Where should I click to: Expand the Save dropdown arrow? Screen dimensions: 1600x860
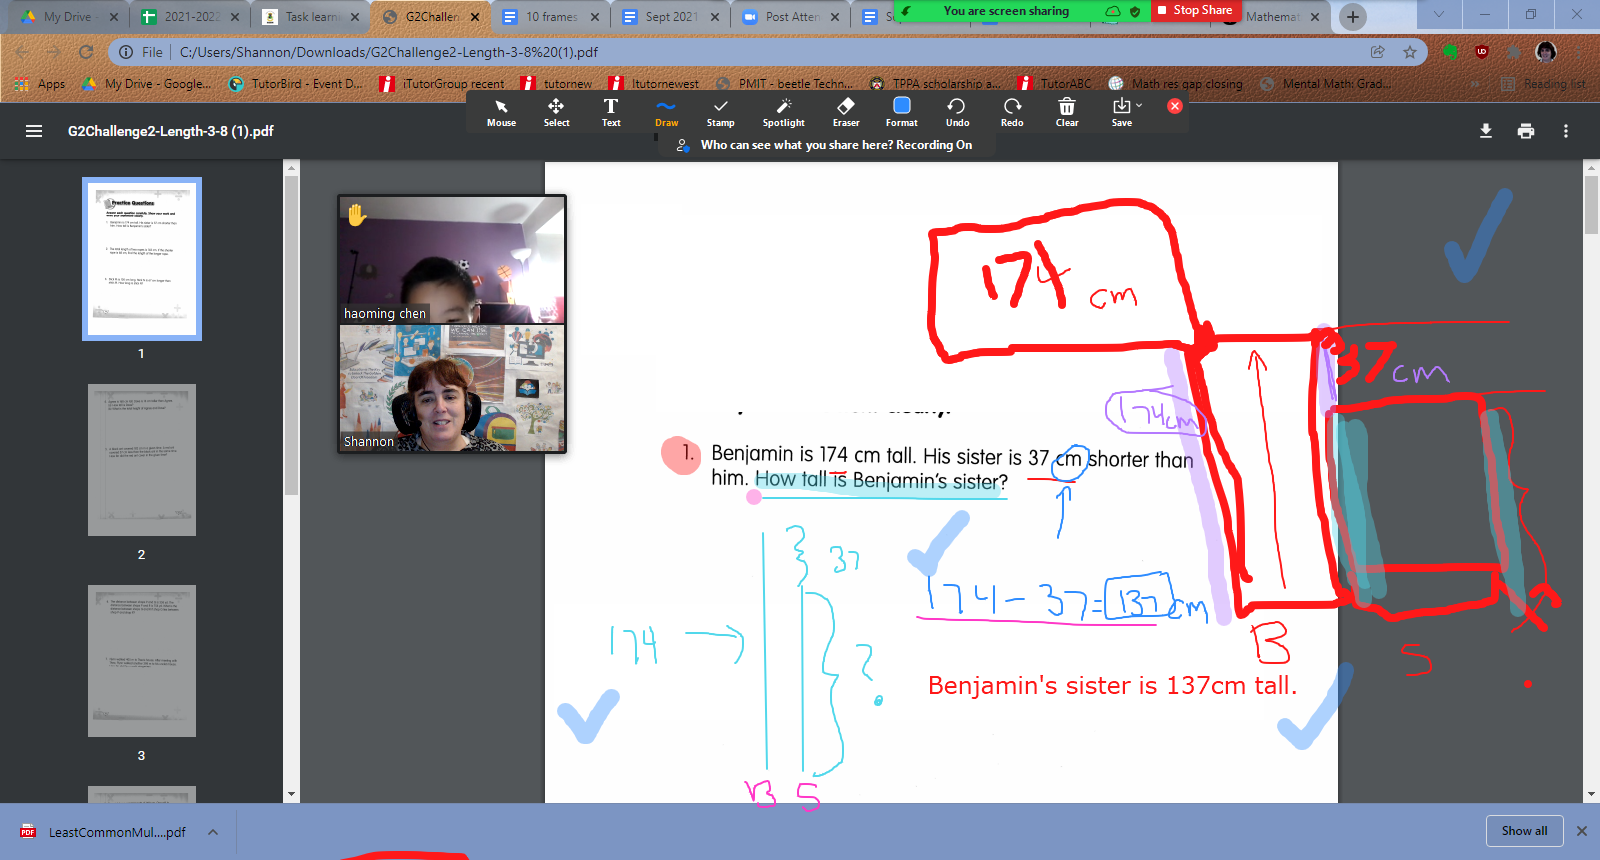point(1139,105)
